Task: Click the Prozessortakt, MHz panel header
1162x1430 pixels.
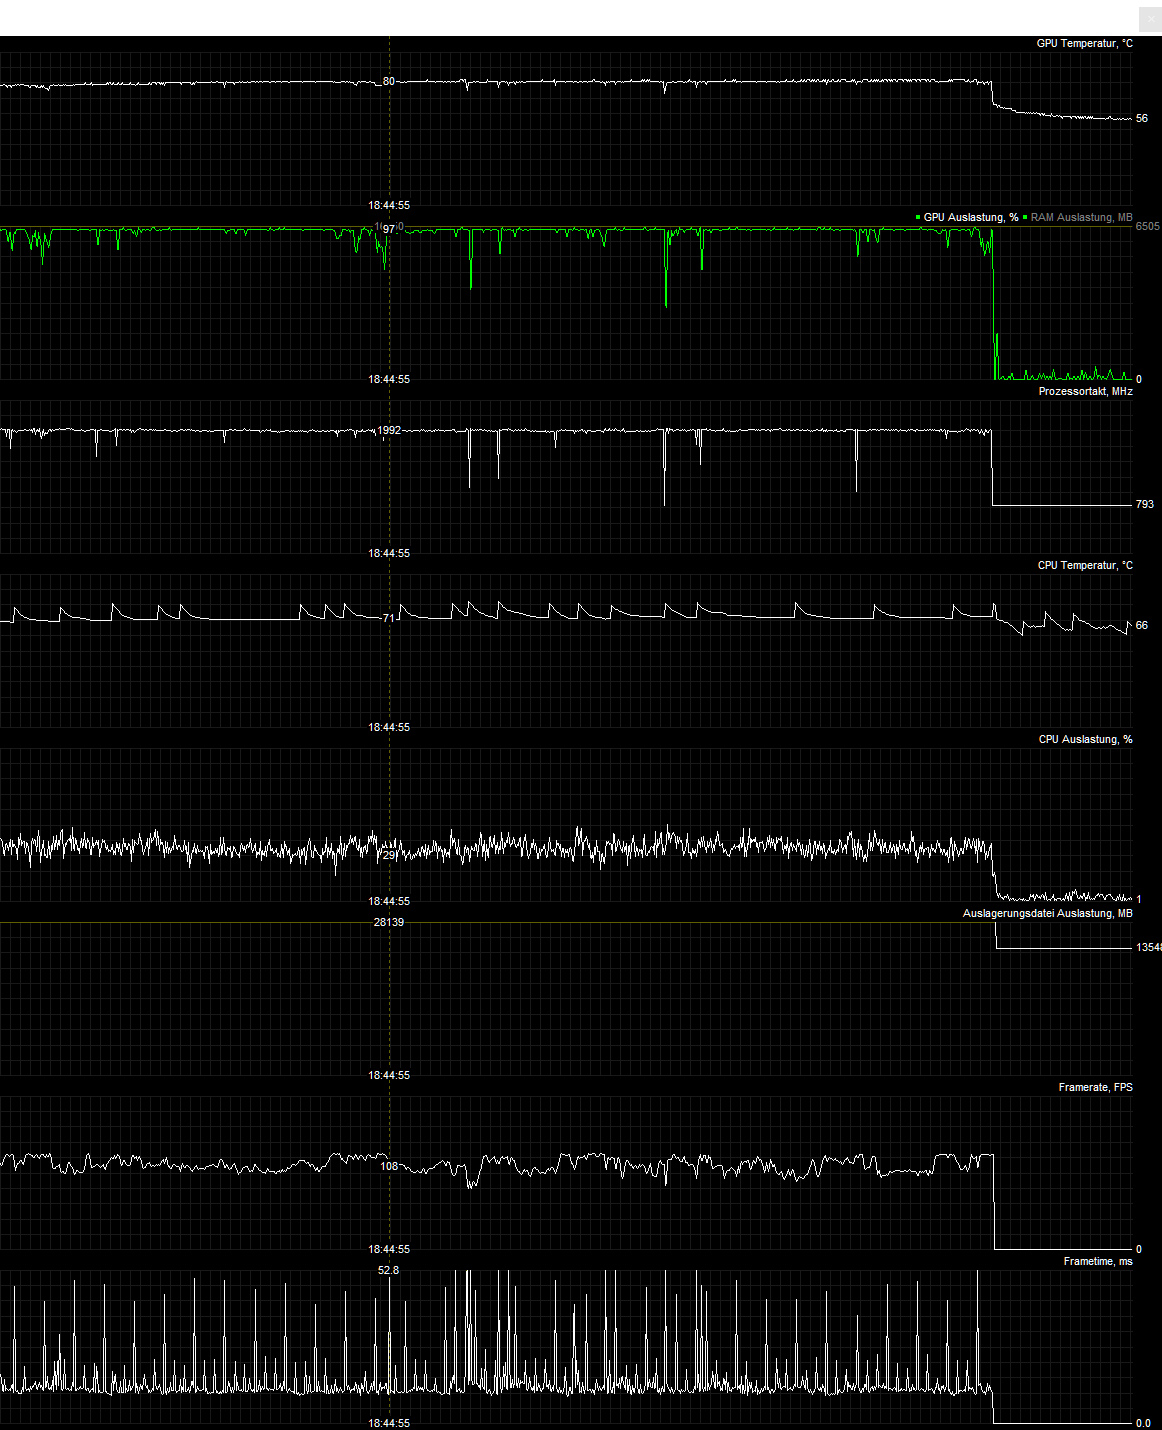Action: click(x=1086, y=391)
